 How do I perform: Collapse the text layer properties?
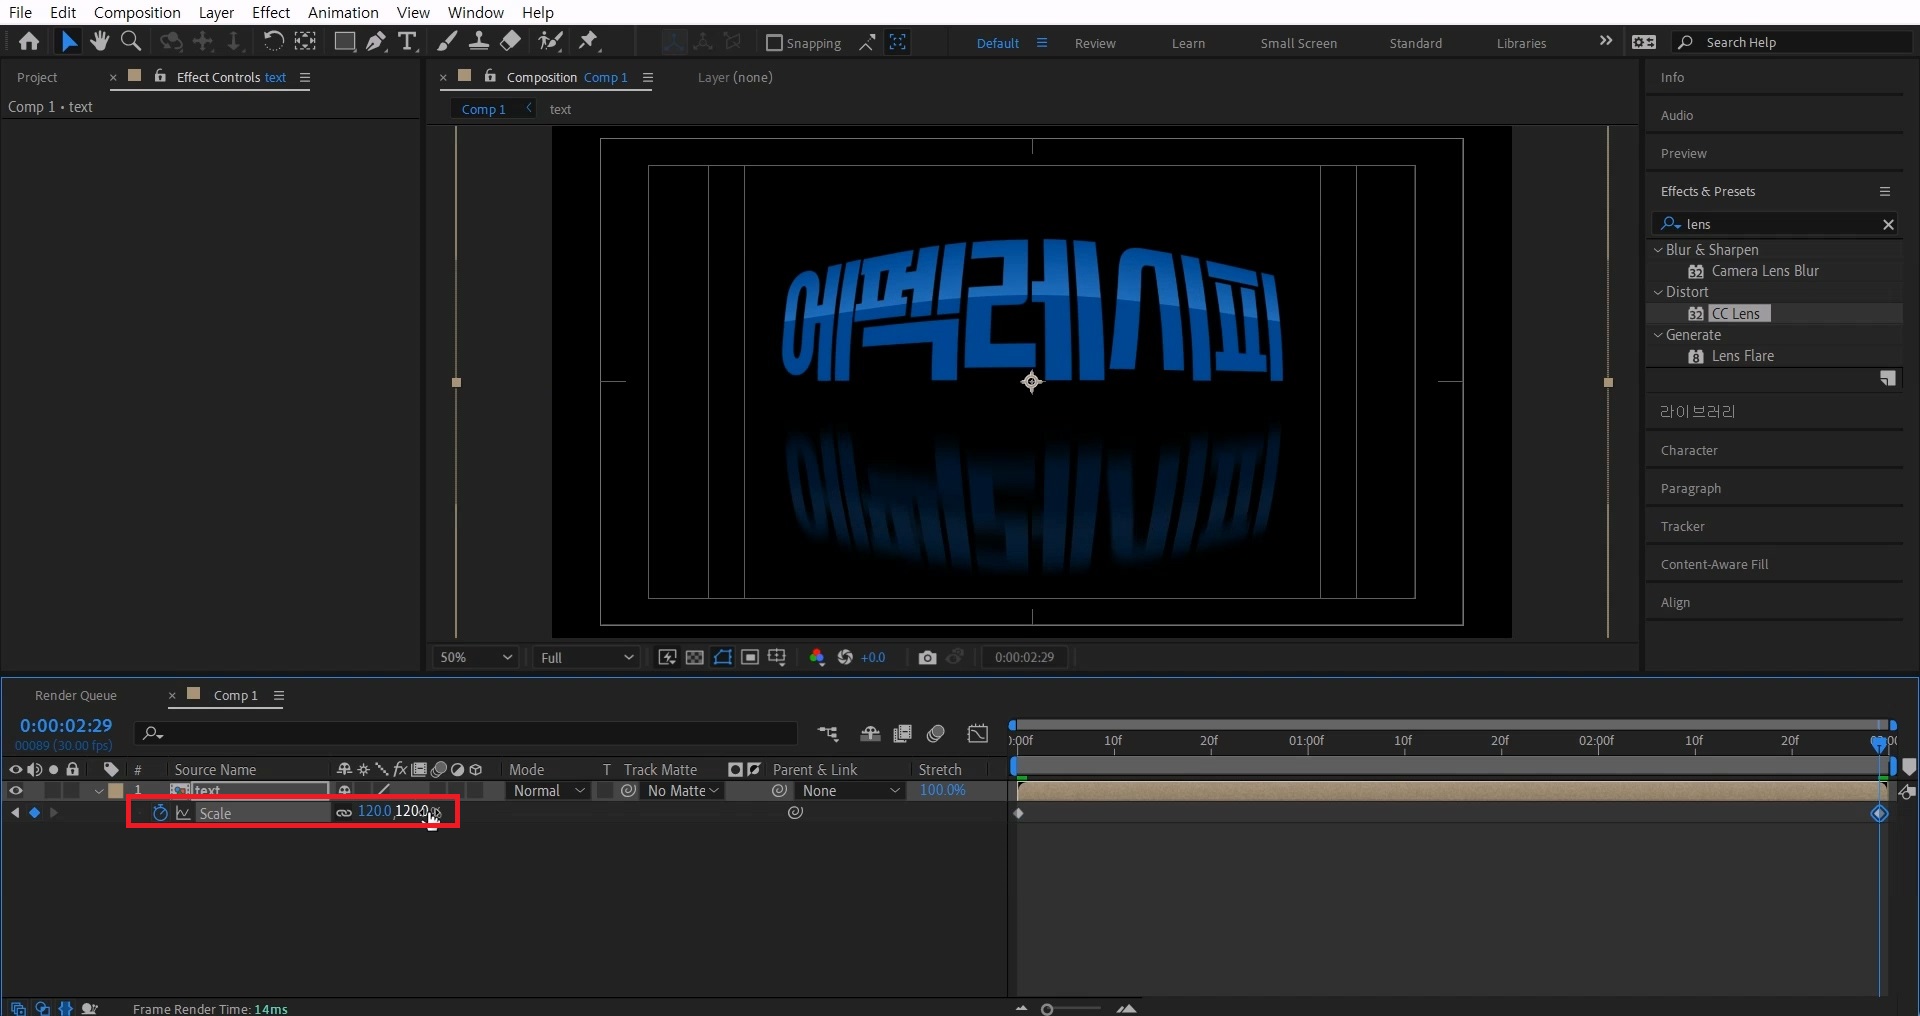99,791
